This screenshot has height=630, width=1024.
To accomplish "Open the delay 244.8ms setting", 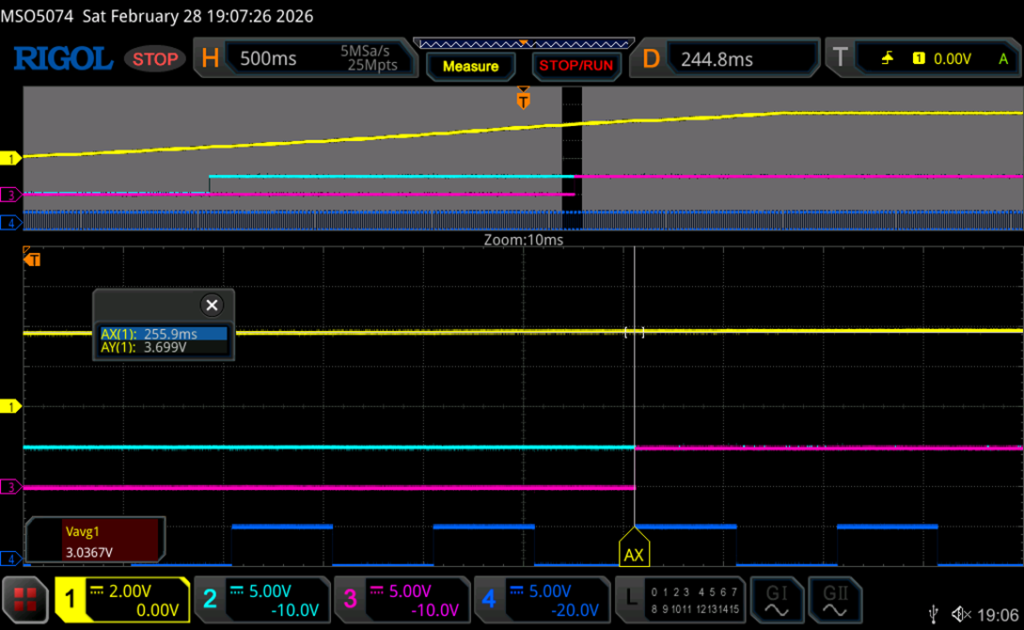I will point(727,59).
